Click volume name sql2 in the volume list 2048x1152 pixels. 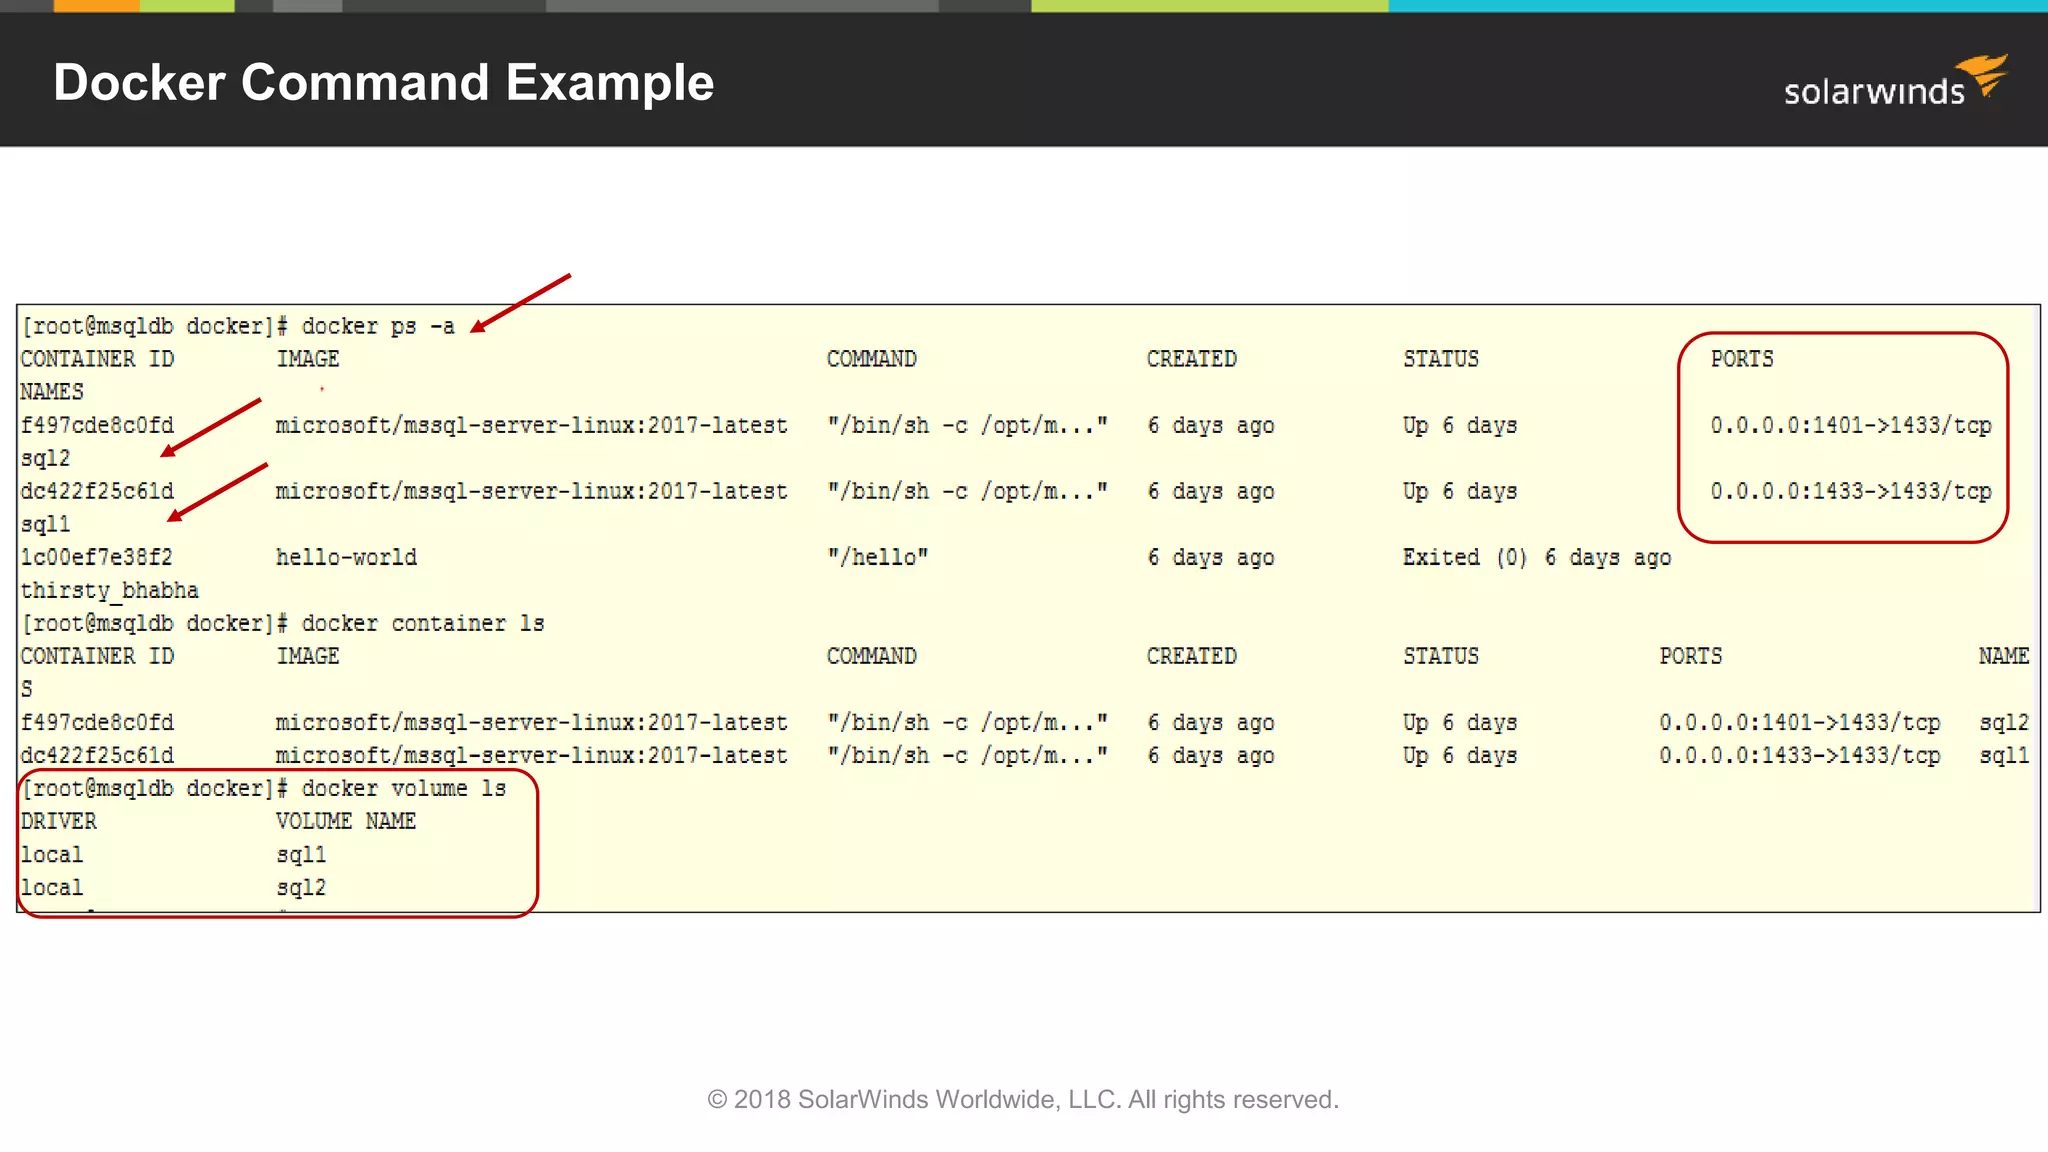click(301, 889)
